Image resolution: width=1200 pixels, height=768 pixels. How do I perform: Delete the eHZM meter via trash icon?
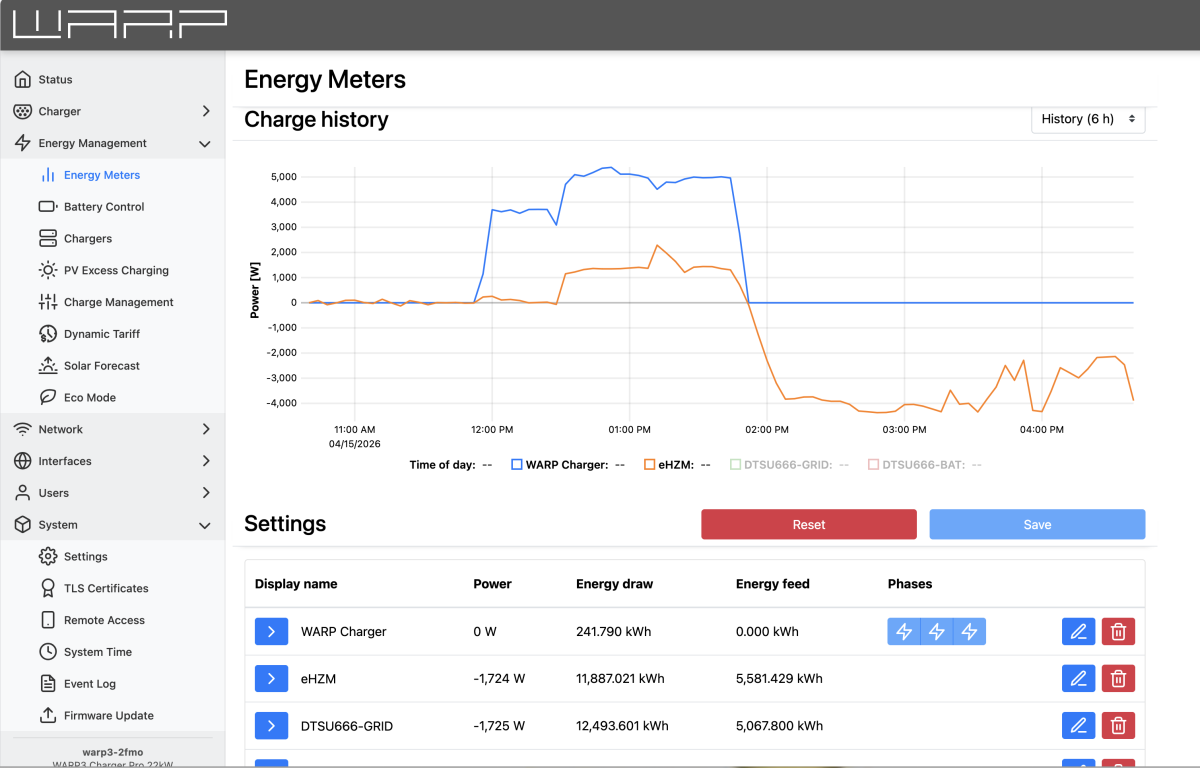[1118, 678]
